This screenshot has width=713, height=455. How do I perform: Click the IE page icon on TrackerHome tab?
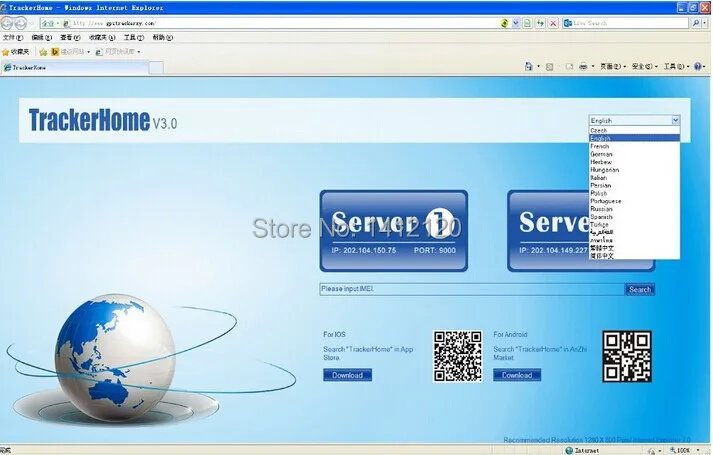pos(7,67)
